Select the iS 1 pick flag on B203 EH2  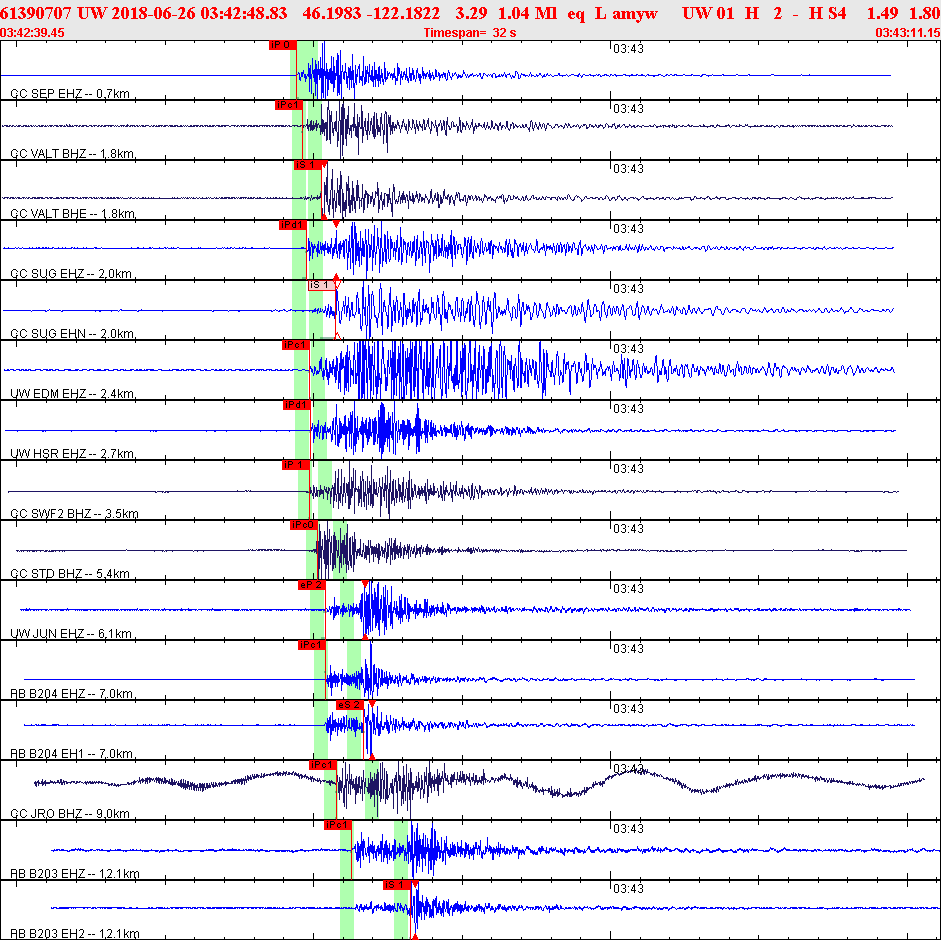397,885
